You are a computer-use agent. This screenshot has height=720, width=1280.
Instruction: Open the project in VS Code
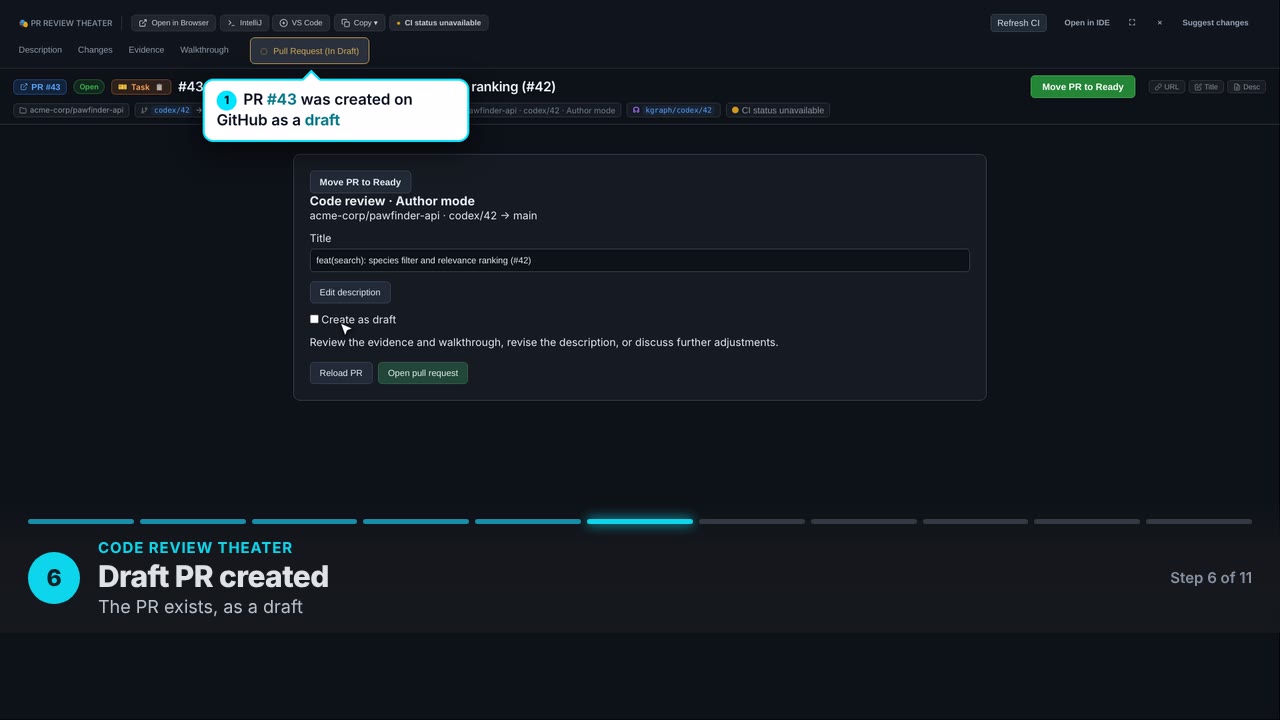pos(300,22)
